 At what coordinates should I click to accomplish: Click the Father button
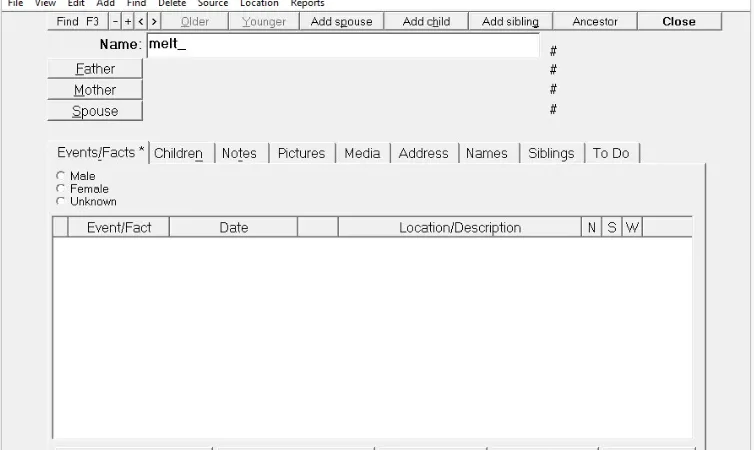[95, 69]
